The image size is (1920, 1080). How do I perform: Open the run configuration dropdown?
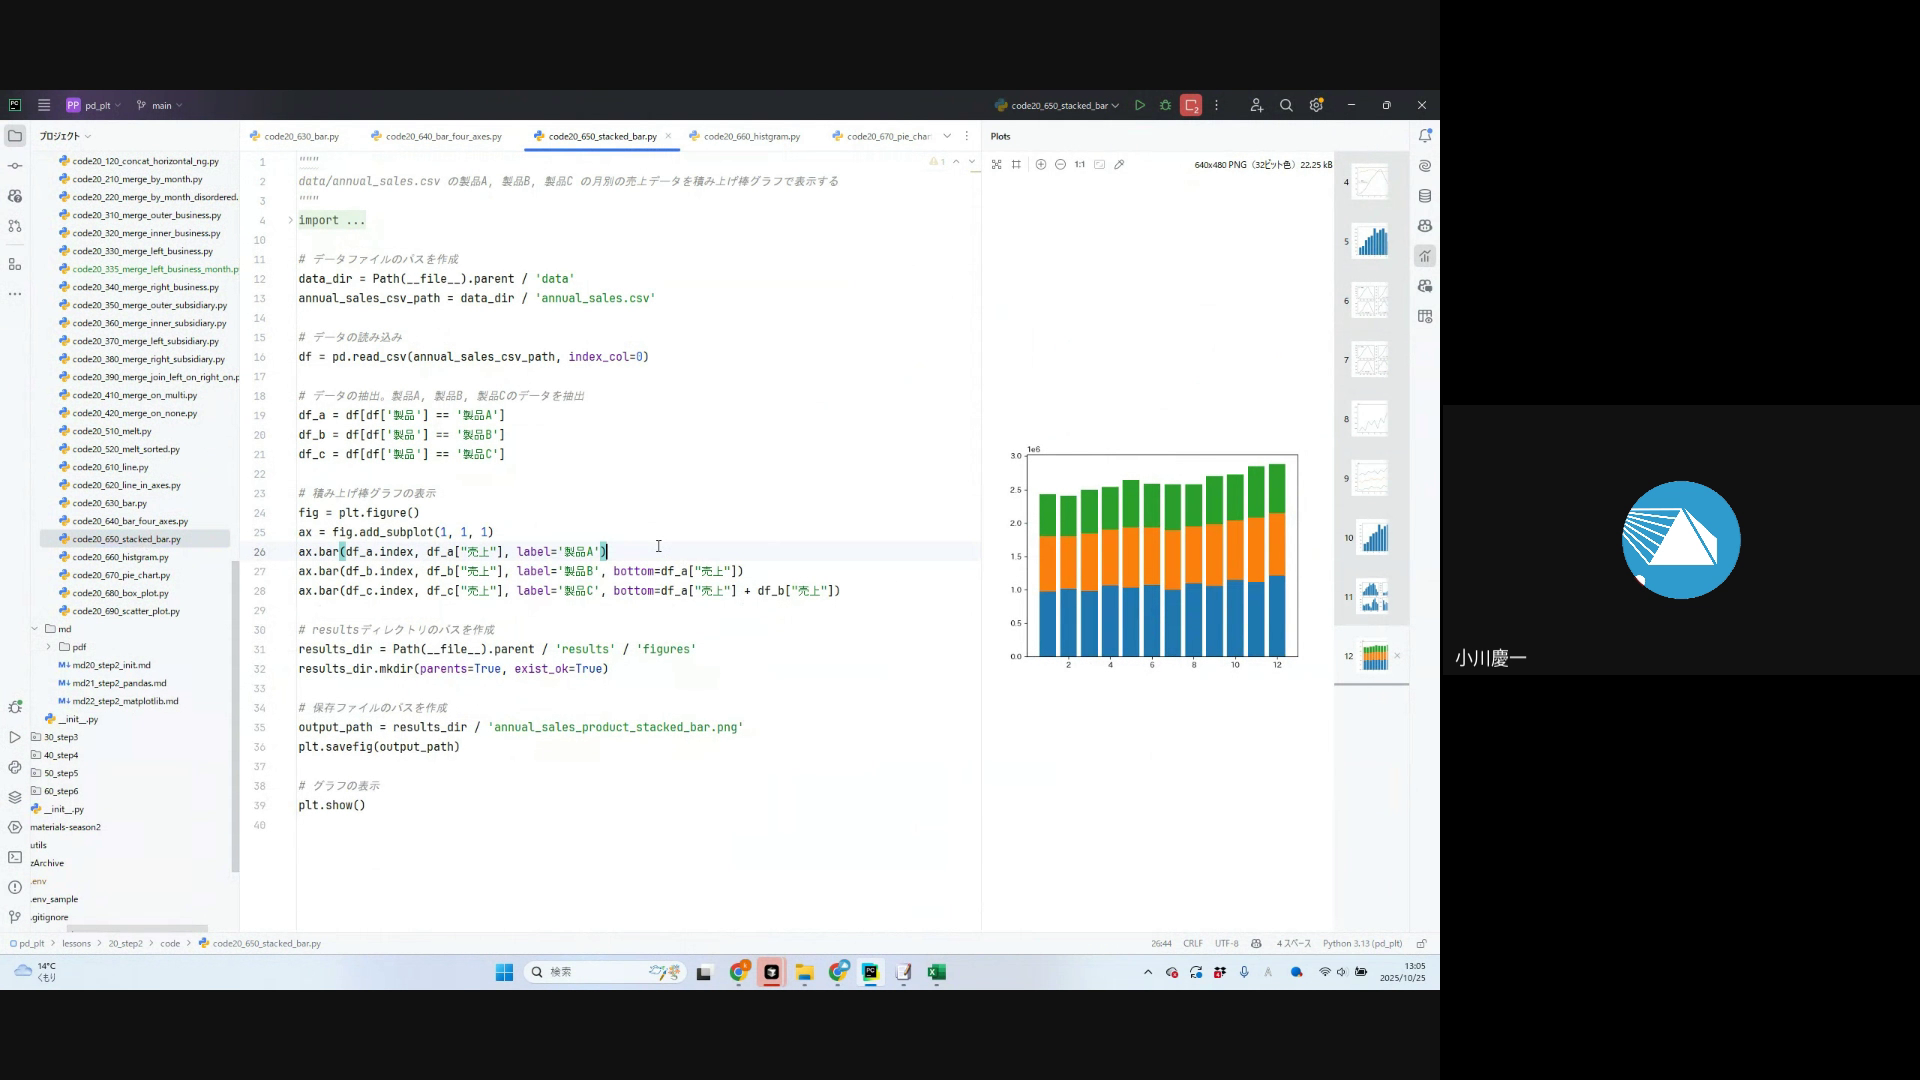tap(1057, 105)
